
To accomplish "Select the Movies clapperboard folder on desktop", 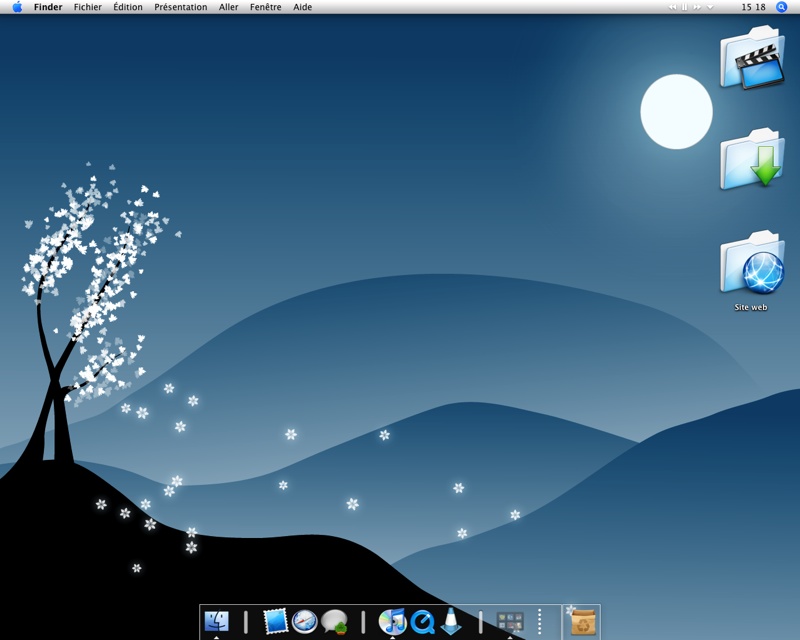I will click(x=752, y=58).
